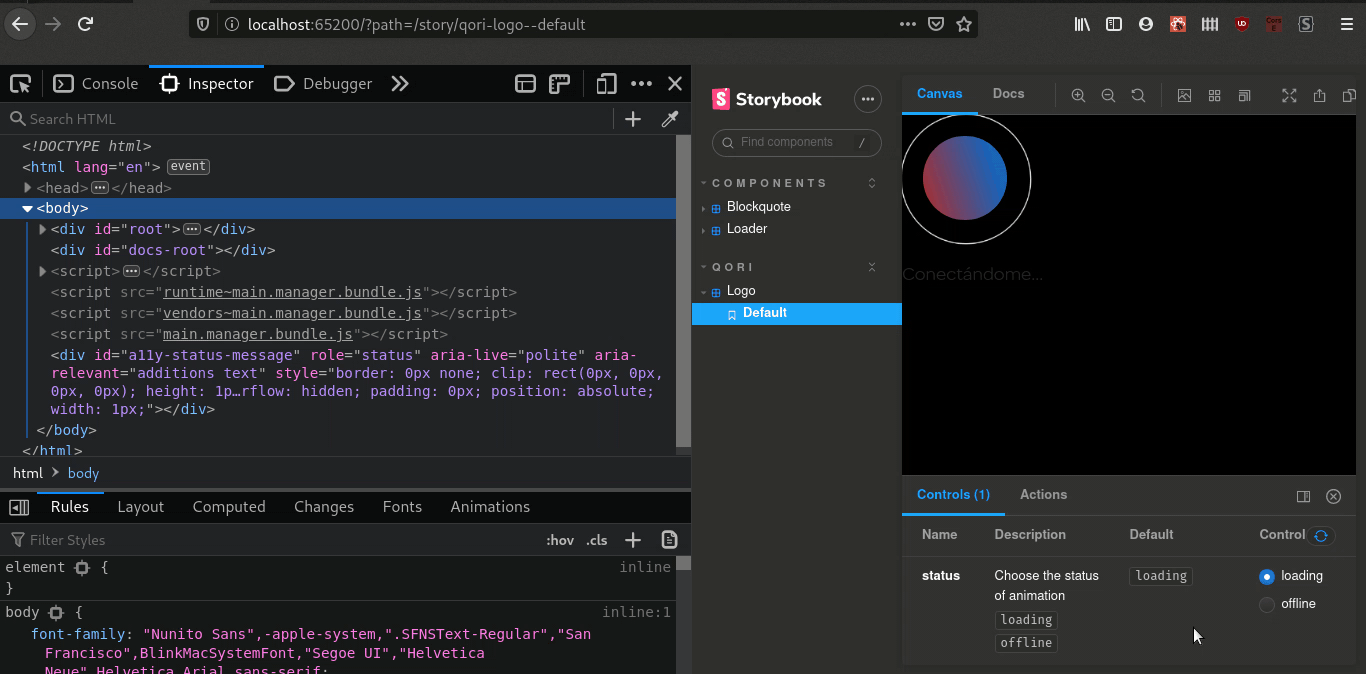Open the change background icon in Storybook toolbar

click(1184, 95)
